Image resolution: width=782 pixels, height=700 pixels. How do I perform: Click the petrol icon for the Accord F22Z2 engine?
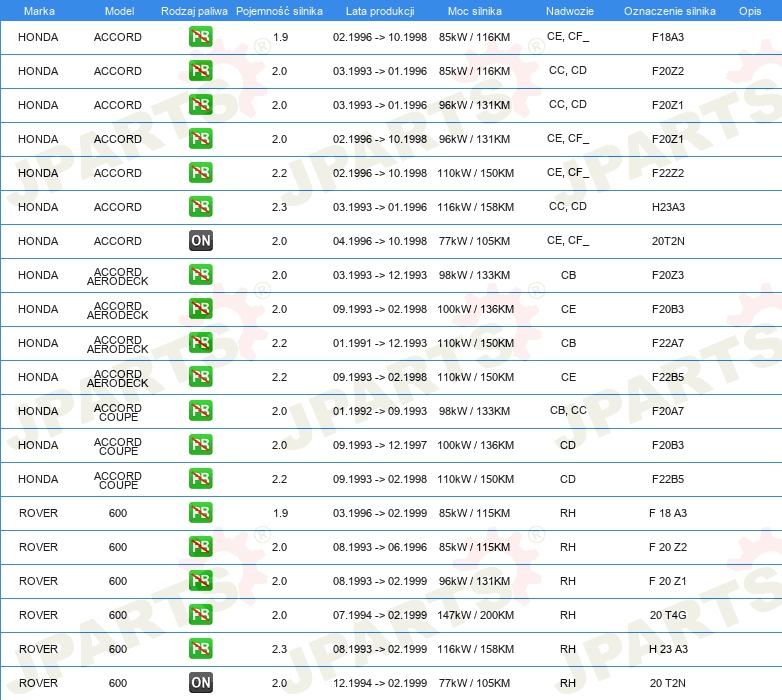click(200, 173)
